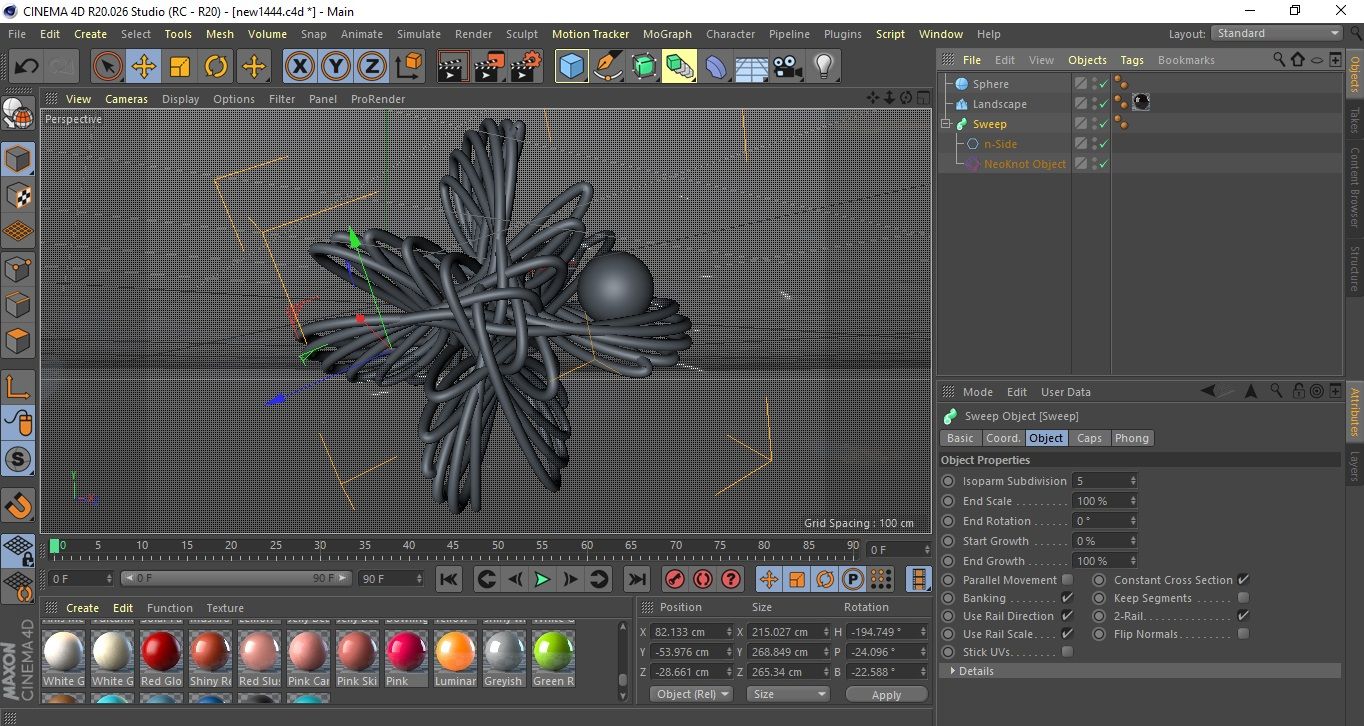Image resolution: width=1364 pixels, height=726 pixels.
Task: Enable the Parallel Movement checkbox
Action: point(1067,580)
